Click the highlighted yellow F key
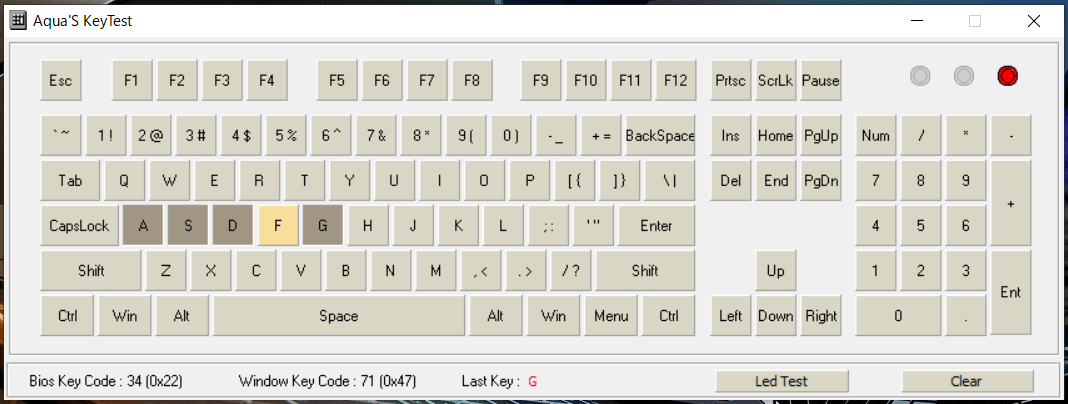This screenshot has width=1068, height=404. pyautogui.click(x=278, y=225)
